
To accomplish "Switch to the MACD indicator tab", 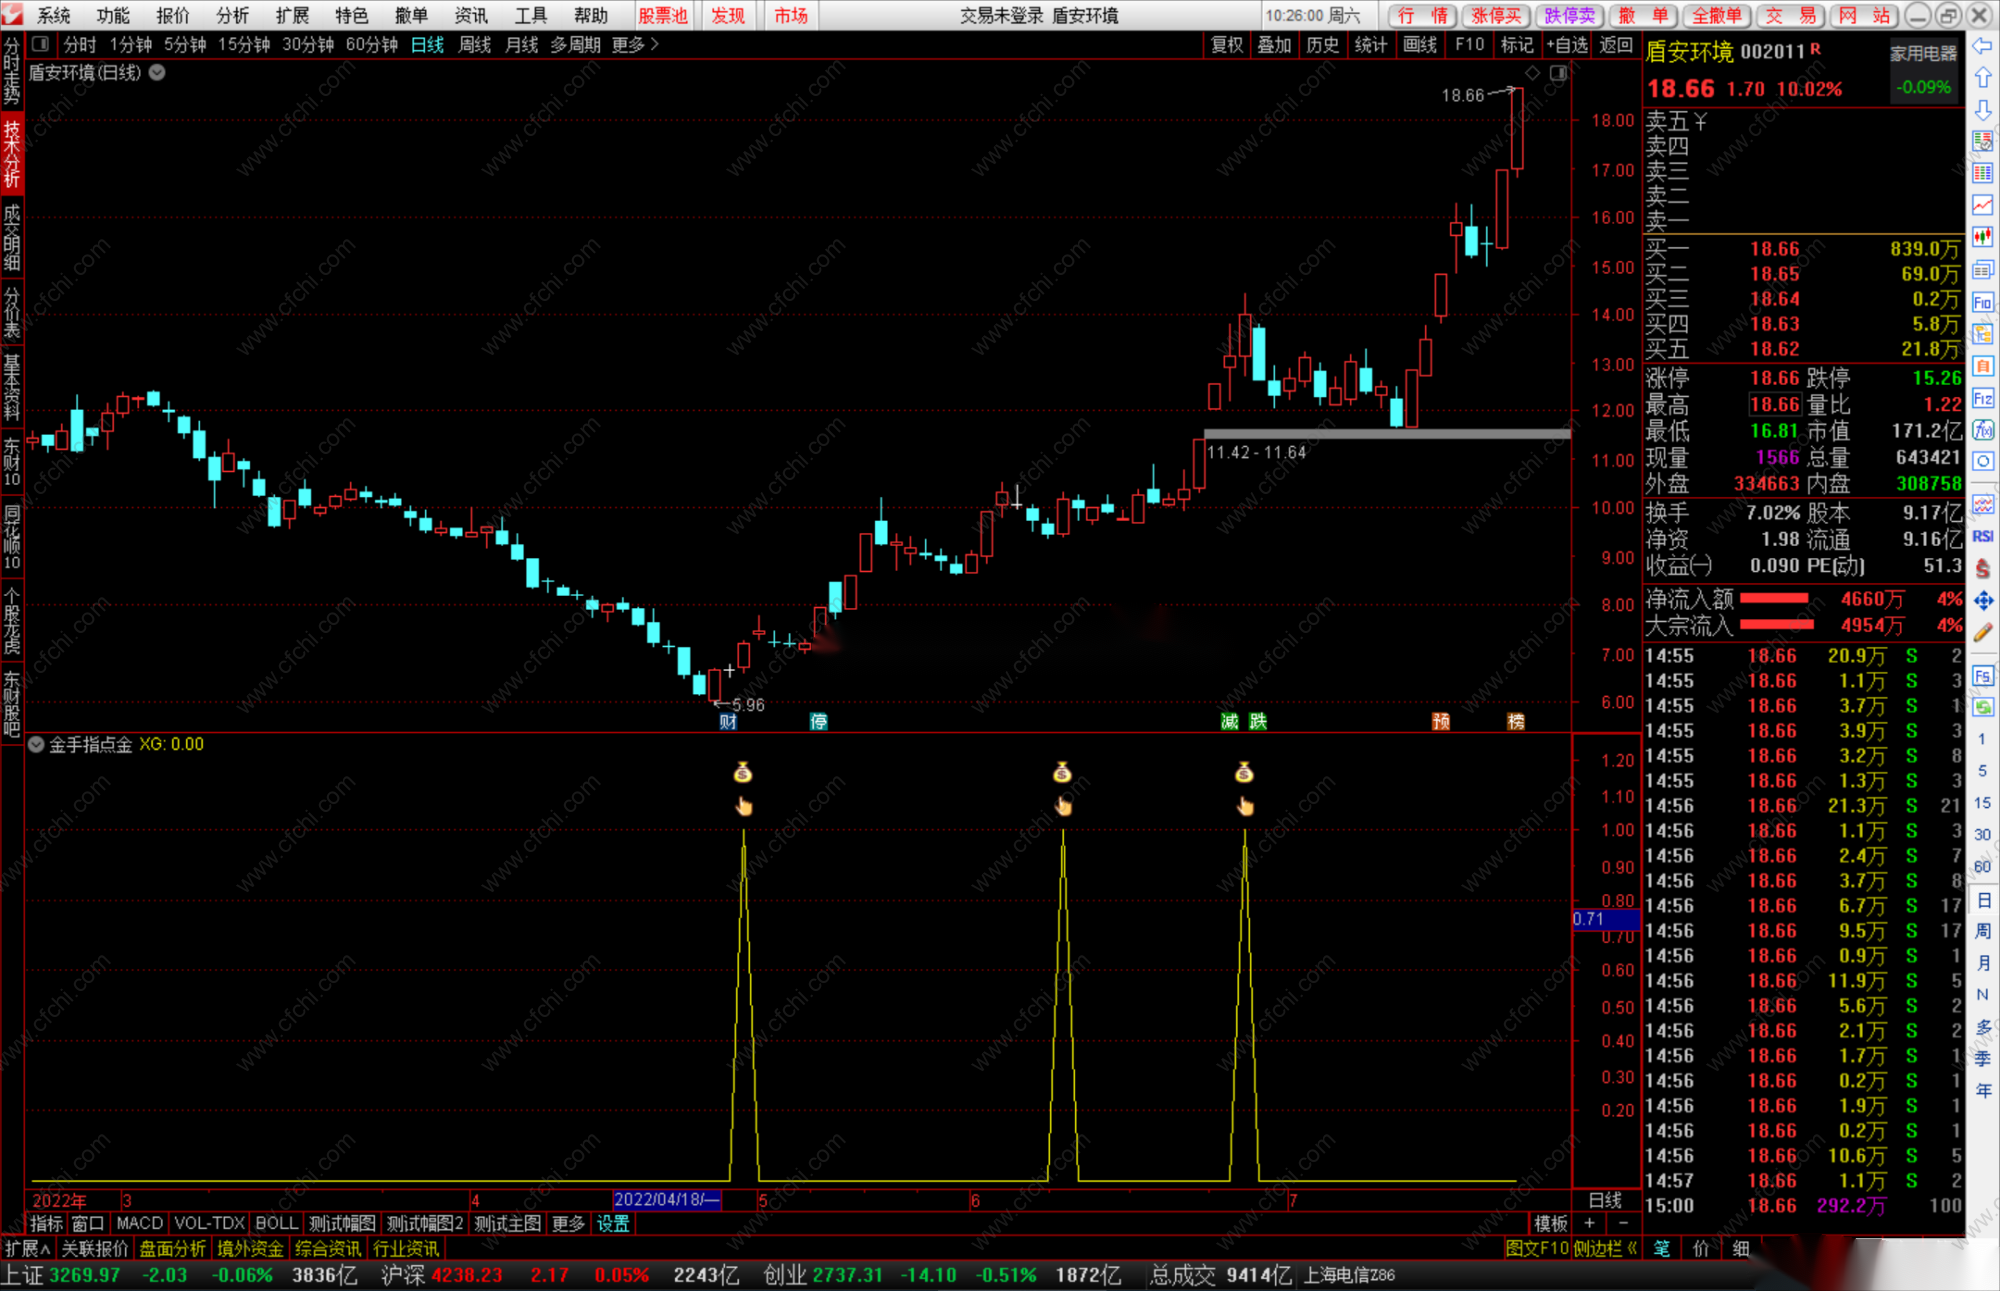I will tap(139, 1223).
